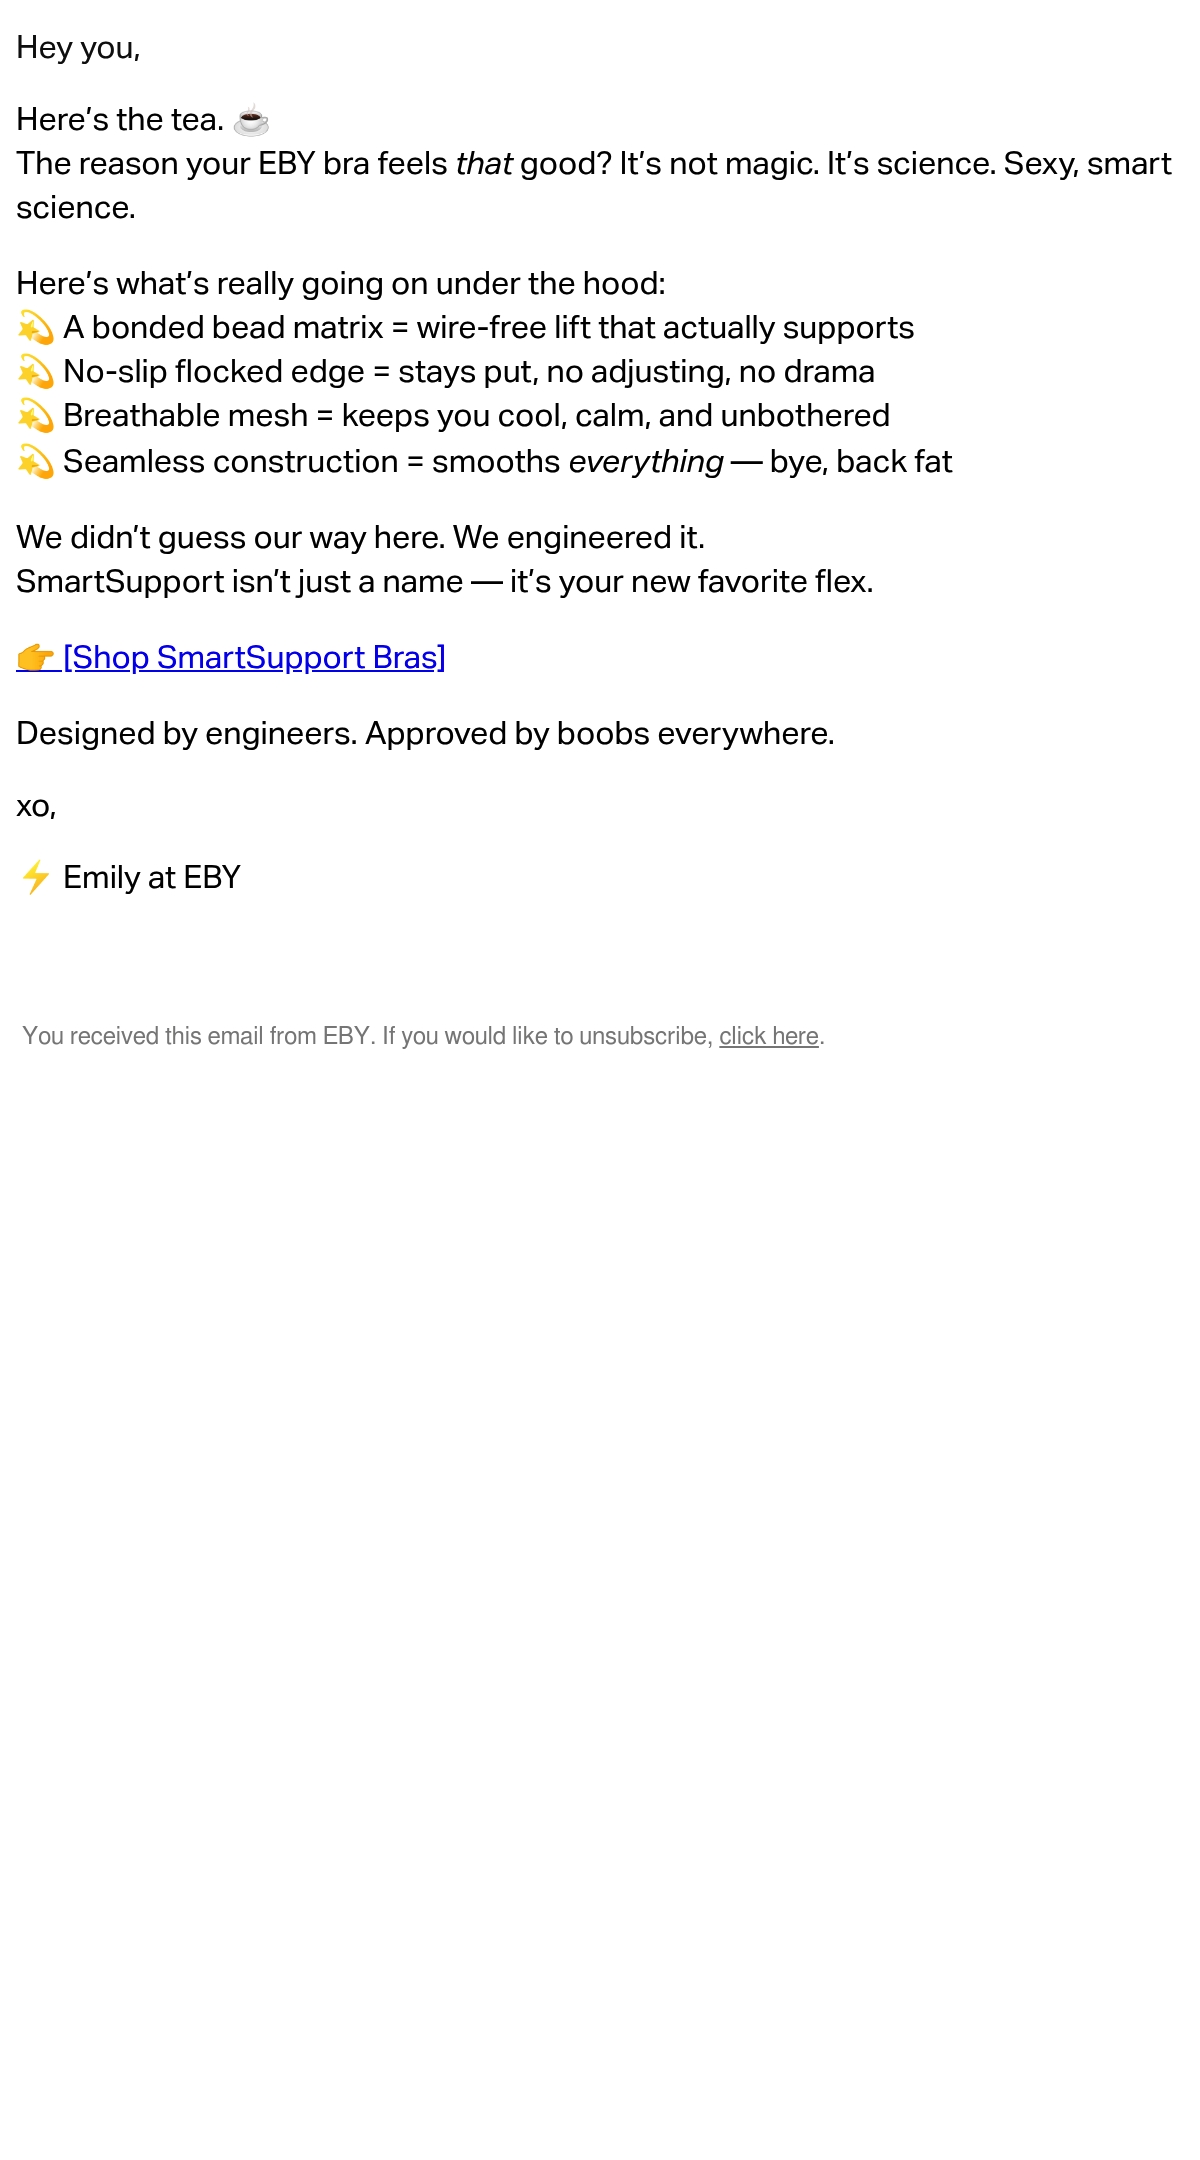This screenshot has height=2160, width=1200.
Task: Click the 'under the hood' heading line
Action: pyautogui.click(x=341, y=284)
